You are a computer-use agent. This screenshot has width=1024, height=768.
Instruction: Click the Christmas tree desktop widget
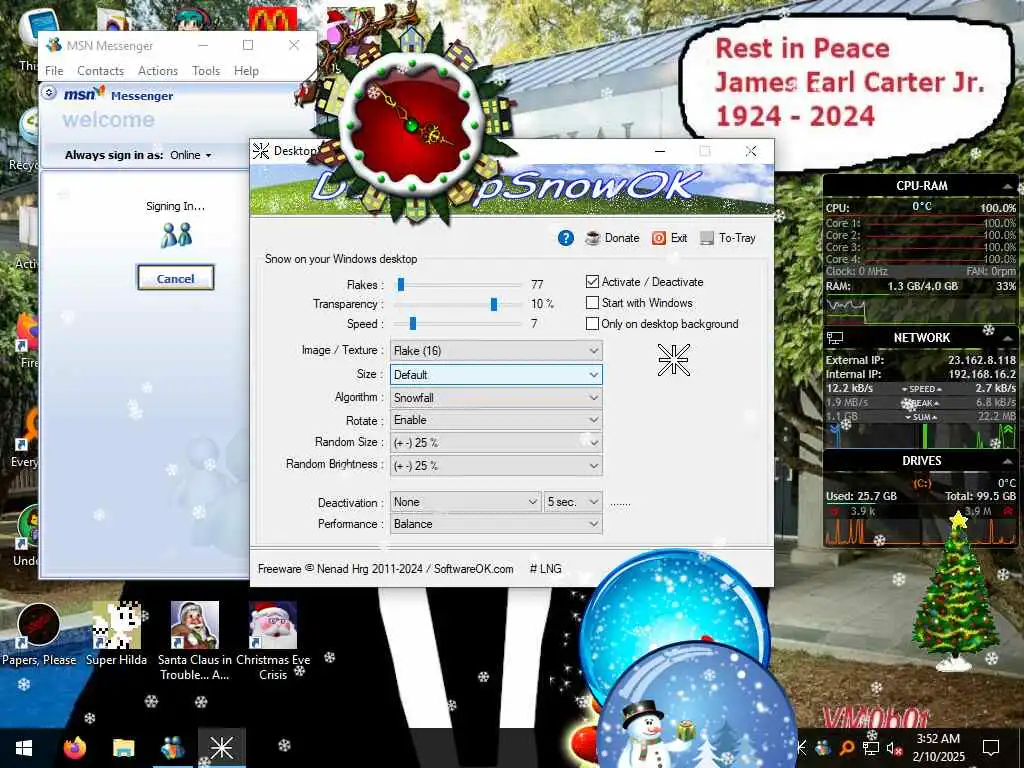pyautogui.click(x=955, y=593)
